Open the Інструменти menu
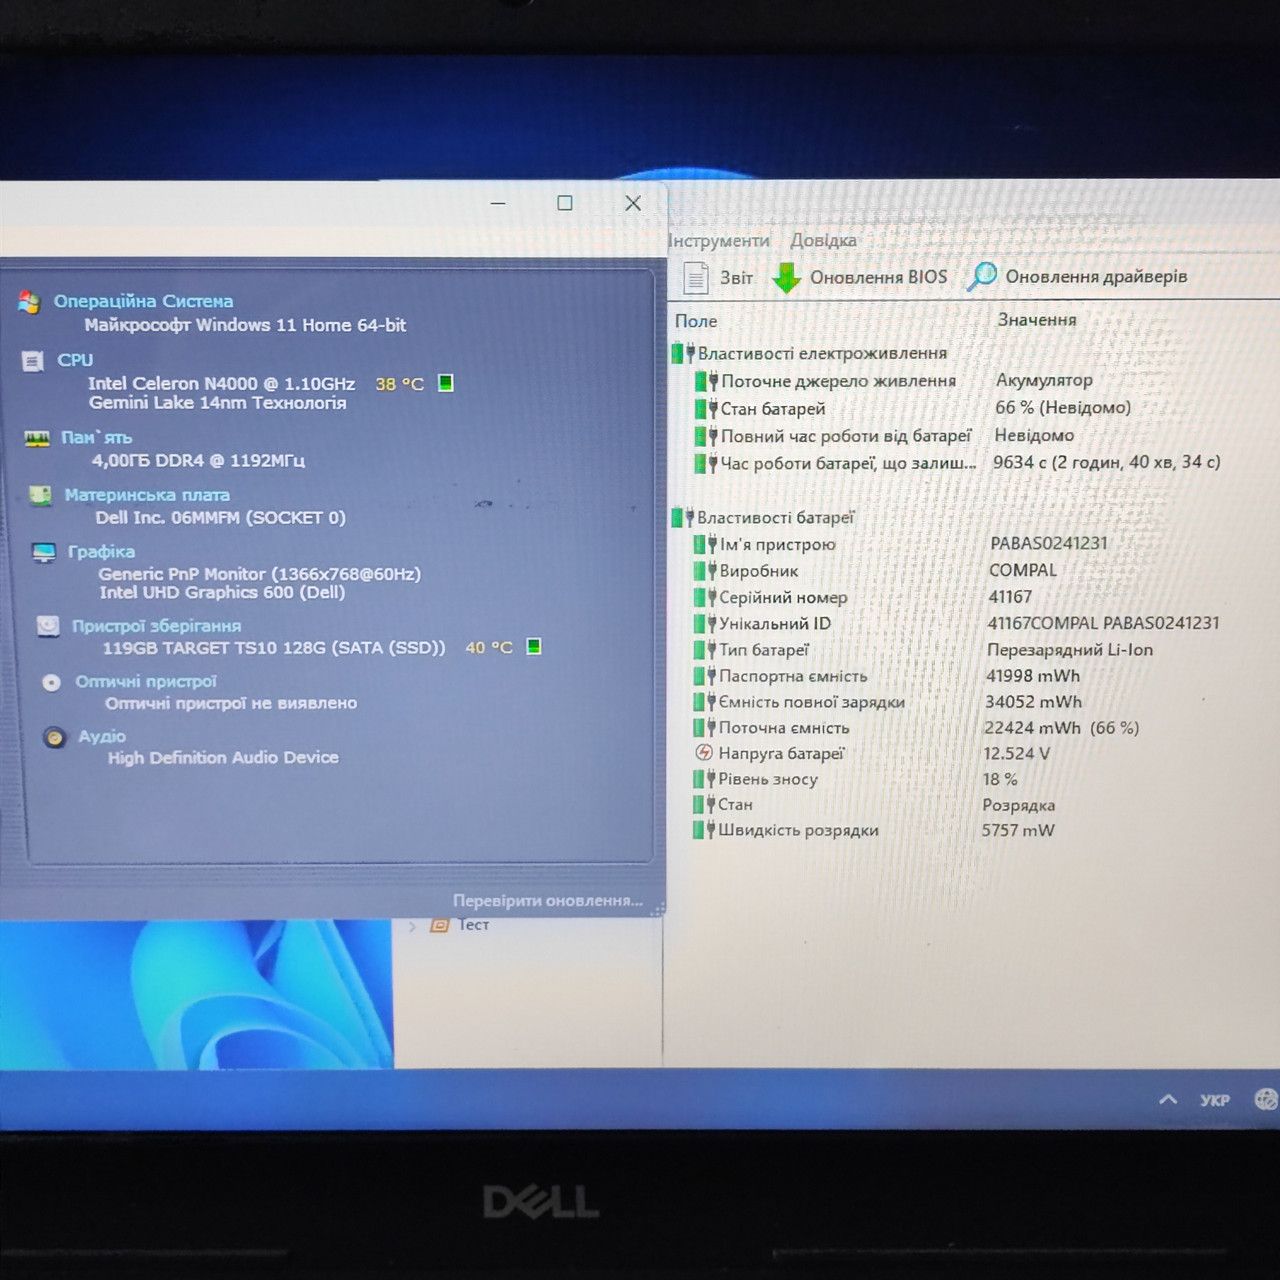The height and width of the screenshot is (1280, 1280). pos(718,241)
